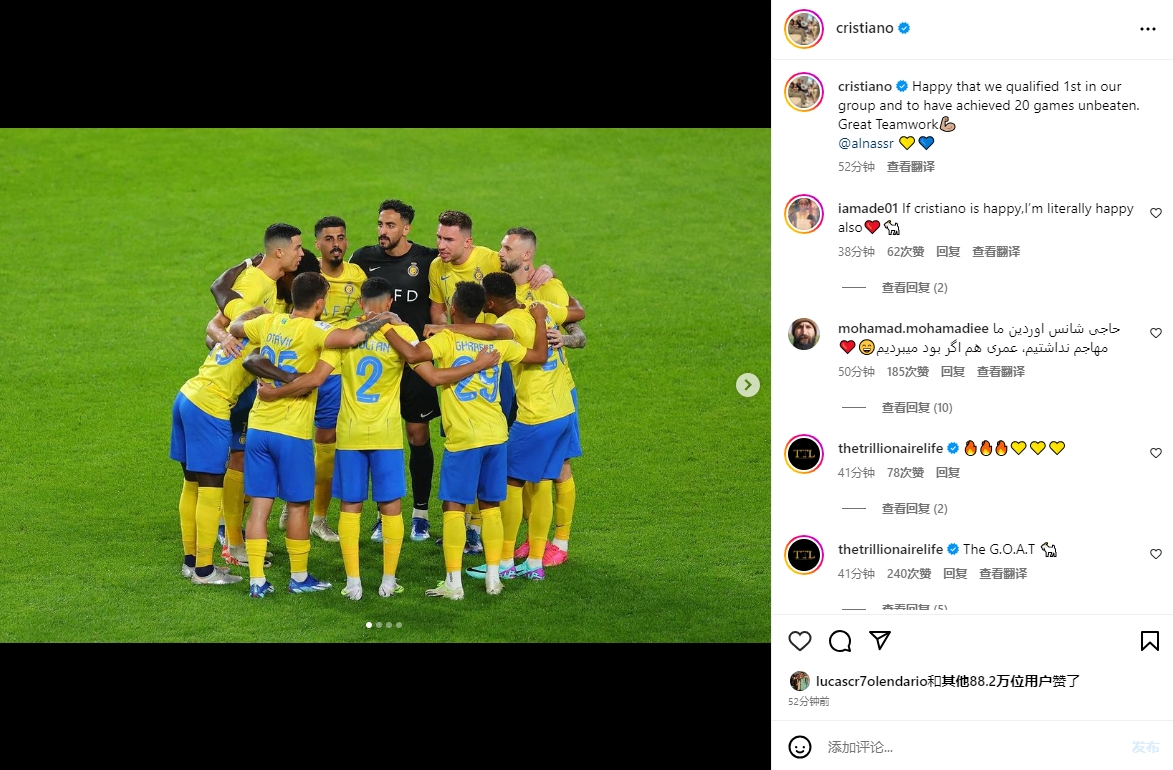Expand the 10 replies under mohamad.mohamadiee's comment

pyautogui.click(x=916, y=407)
